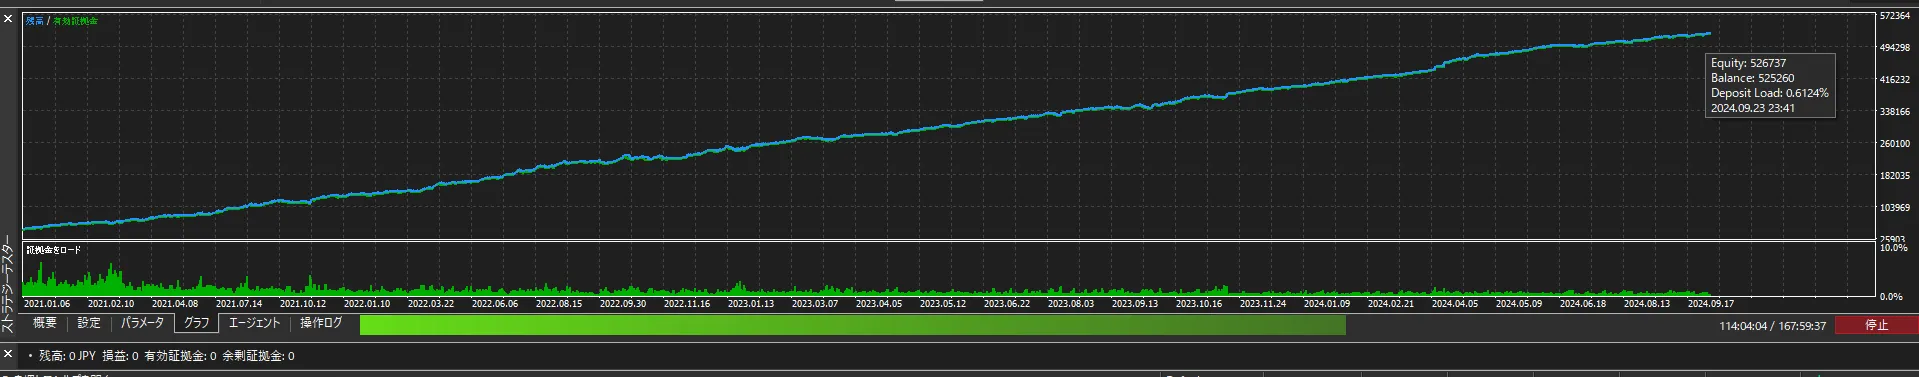Switch to the 設定 tab

click(x=89, y=323)
